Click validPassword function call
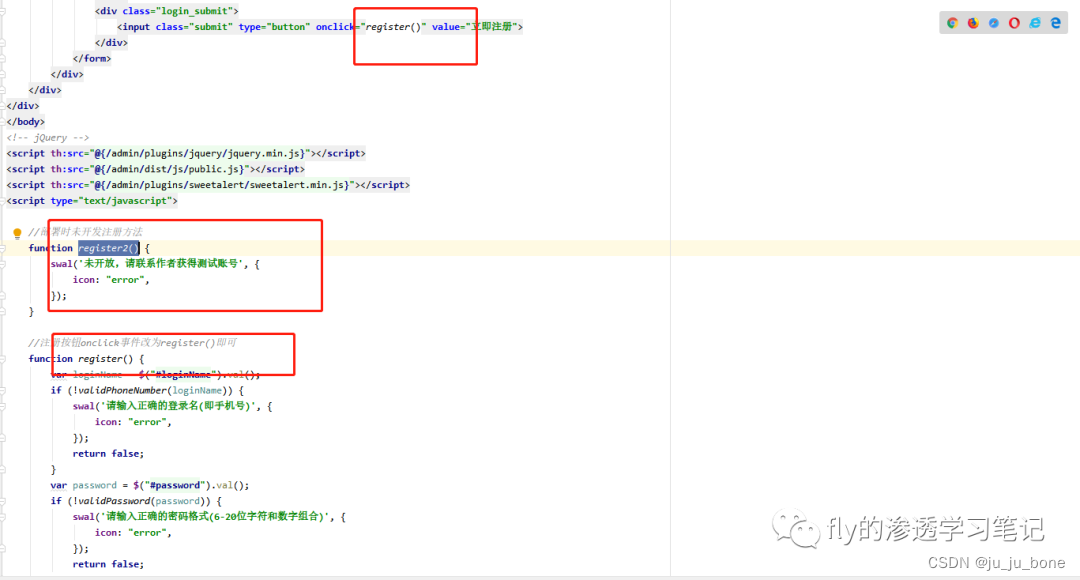The height and width of the screenshot is (580, 1080). pyautogui.click(x=114, y=501)
